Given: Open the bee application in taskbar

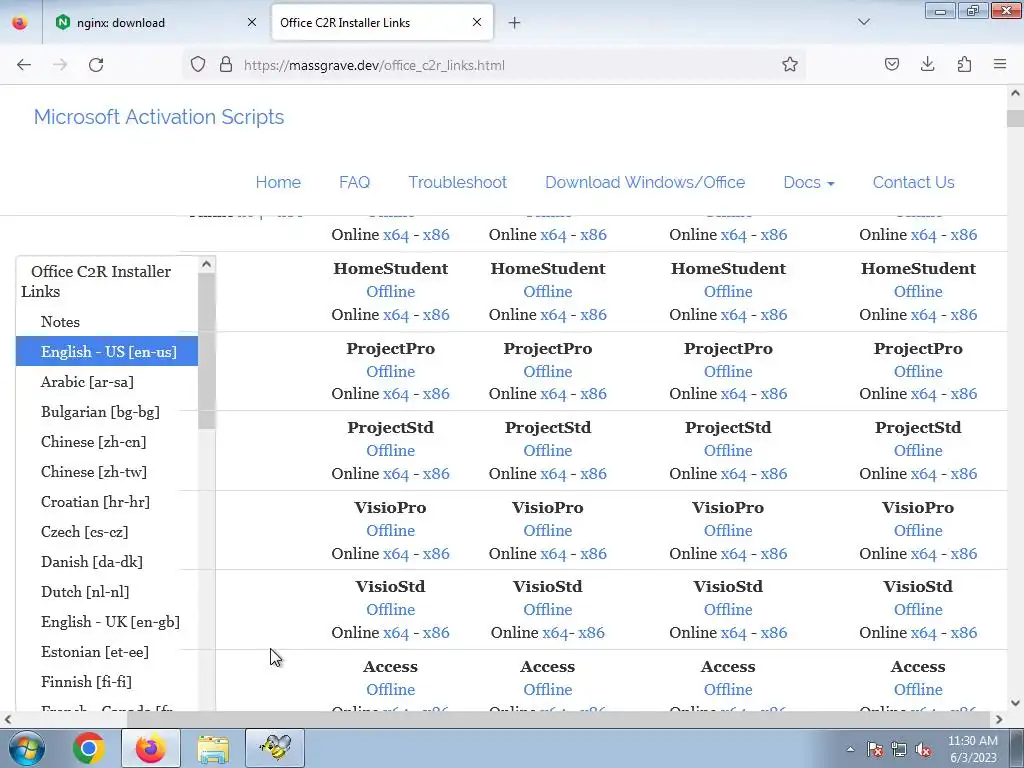Looking at the screenshot, I should (275, 748).
